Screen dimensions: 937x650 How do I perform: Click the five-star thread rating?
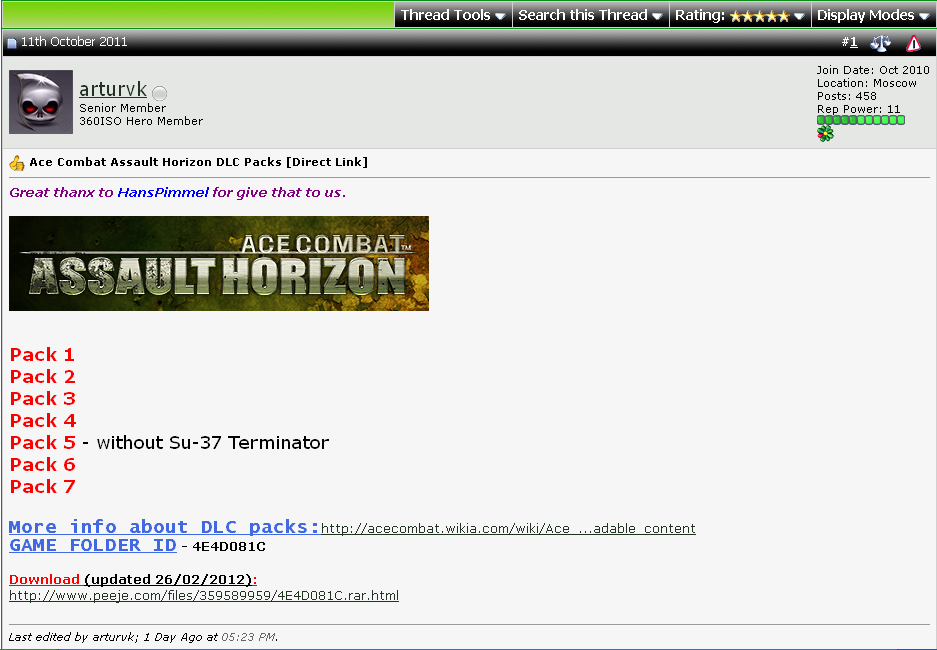760,16
